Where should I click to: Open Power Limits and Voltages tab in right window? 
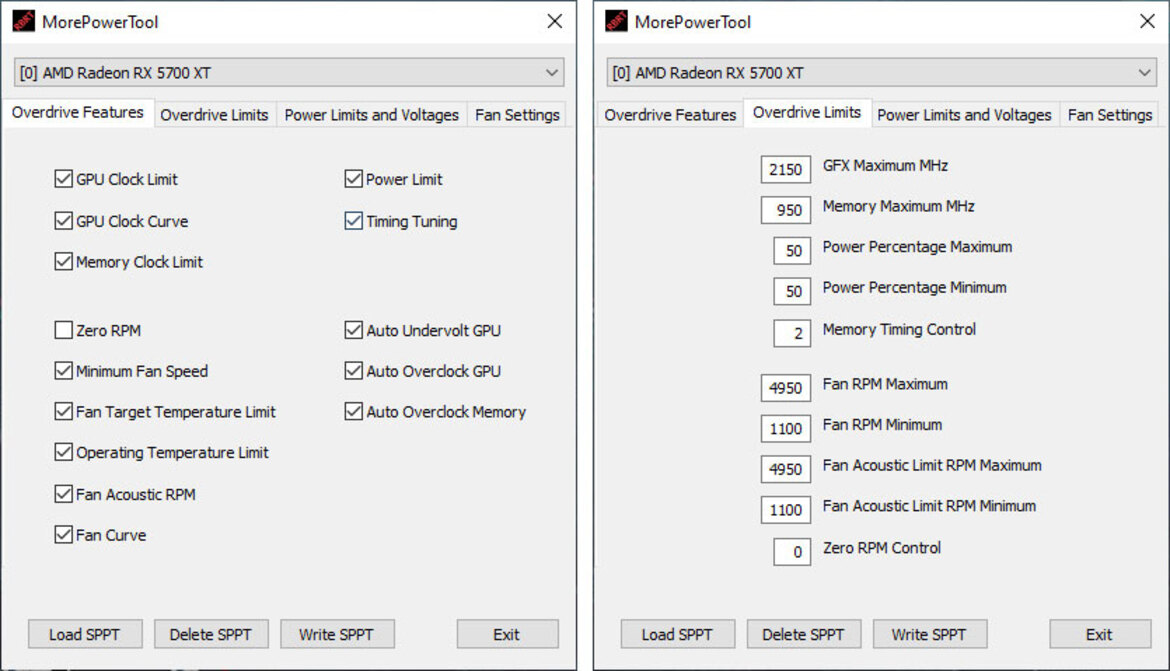point(964,115)
